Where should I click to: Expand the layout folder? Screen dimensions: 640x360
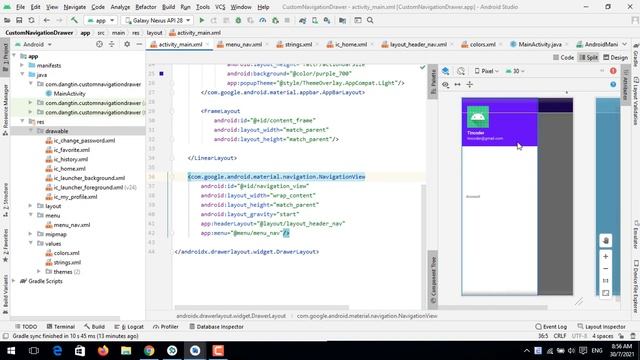[x=31, y=206]
